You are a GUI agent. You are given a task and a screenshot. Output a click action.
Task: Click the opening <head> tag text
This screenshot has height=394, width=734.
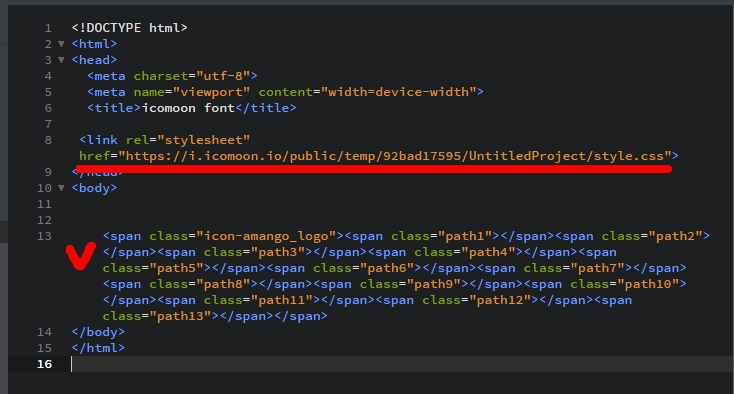pos(95,60)
